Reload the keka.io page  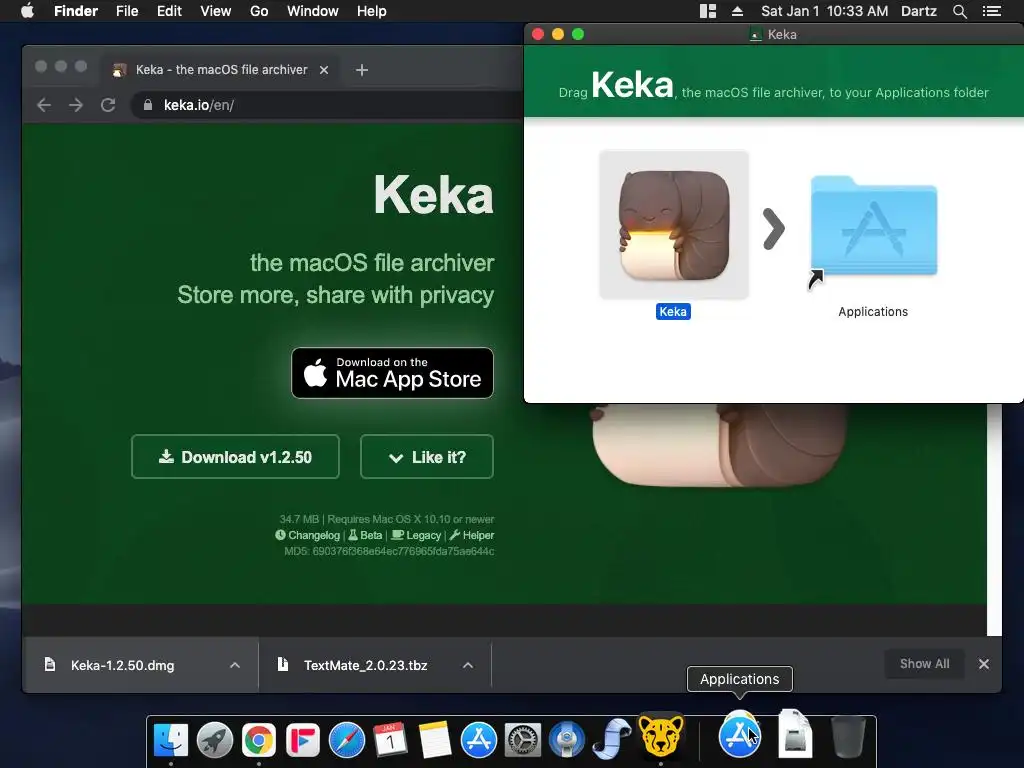[x=108, y=105]
